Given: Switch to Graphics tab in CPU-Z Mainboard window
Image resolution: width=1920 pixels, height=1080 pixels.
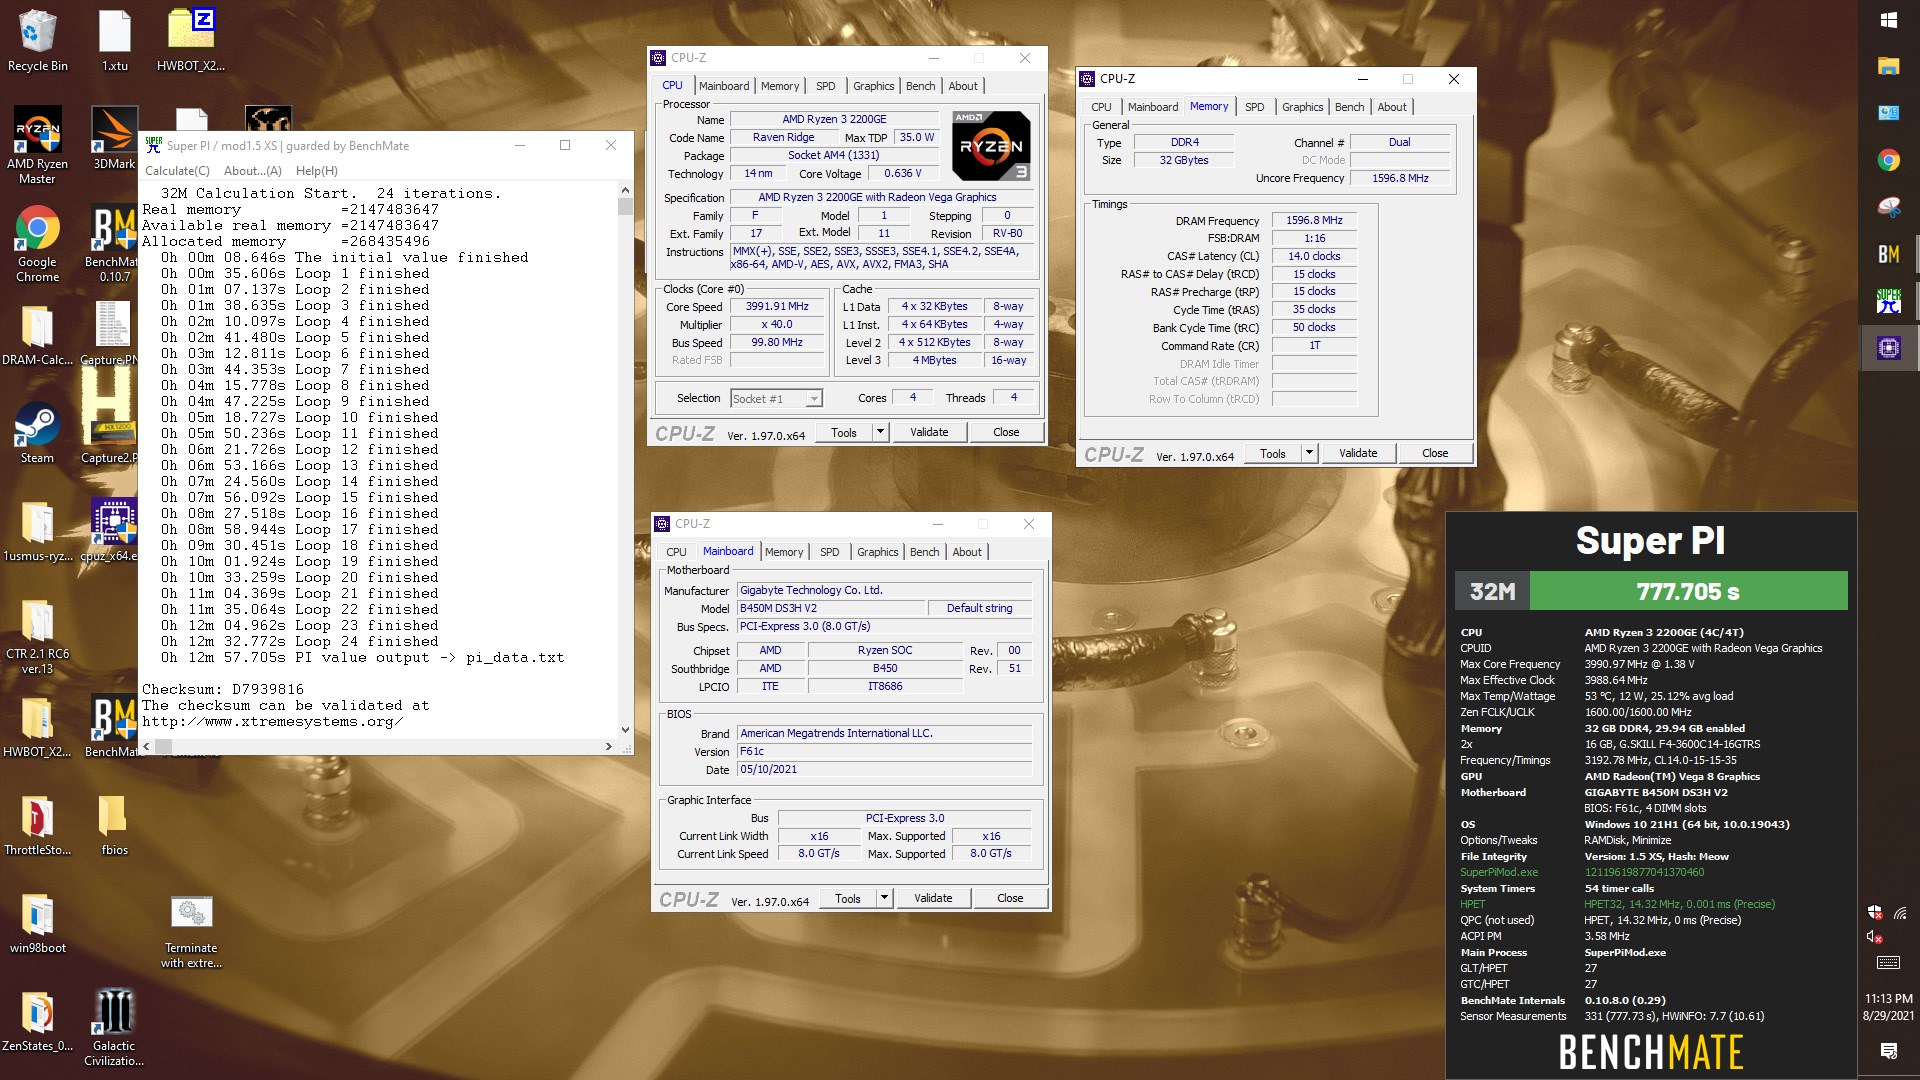Looking at the screenshot, I should point(877,552).
